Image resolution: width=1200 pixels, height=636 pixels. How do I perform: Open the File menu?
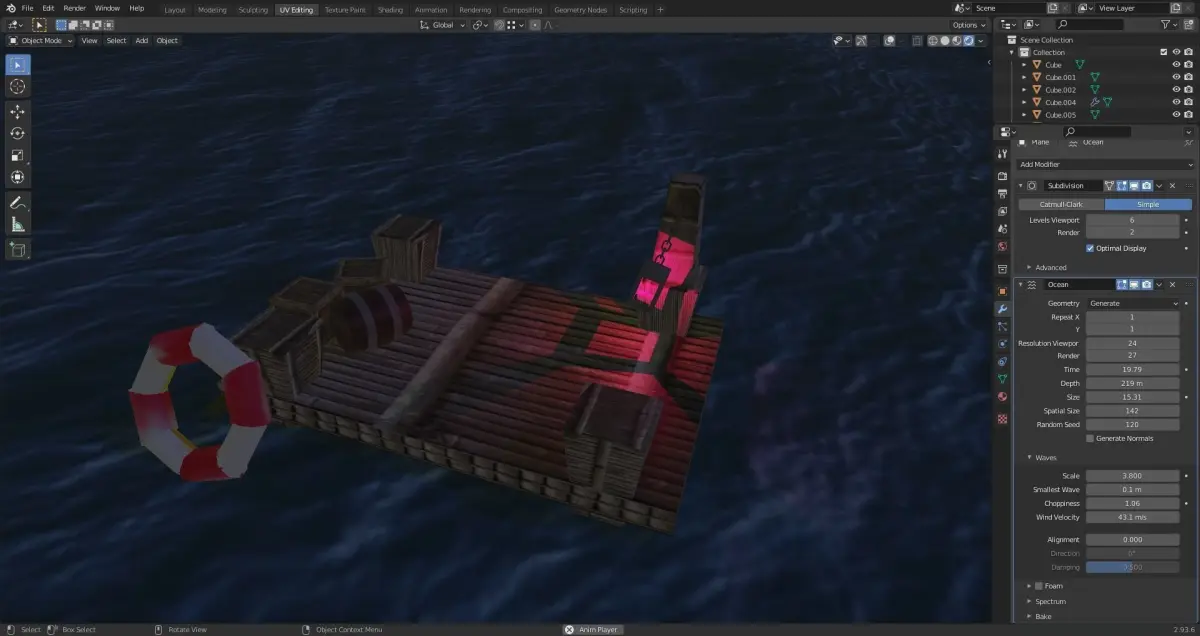(27, 8)
